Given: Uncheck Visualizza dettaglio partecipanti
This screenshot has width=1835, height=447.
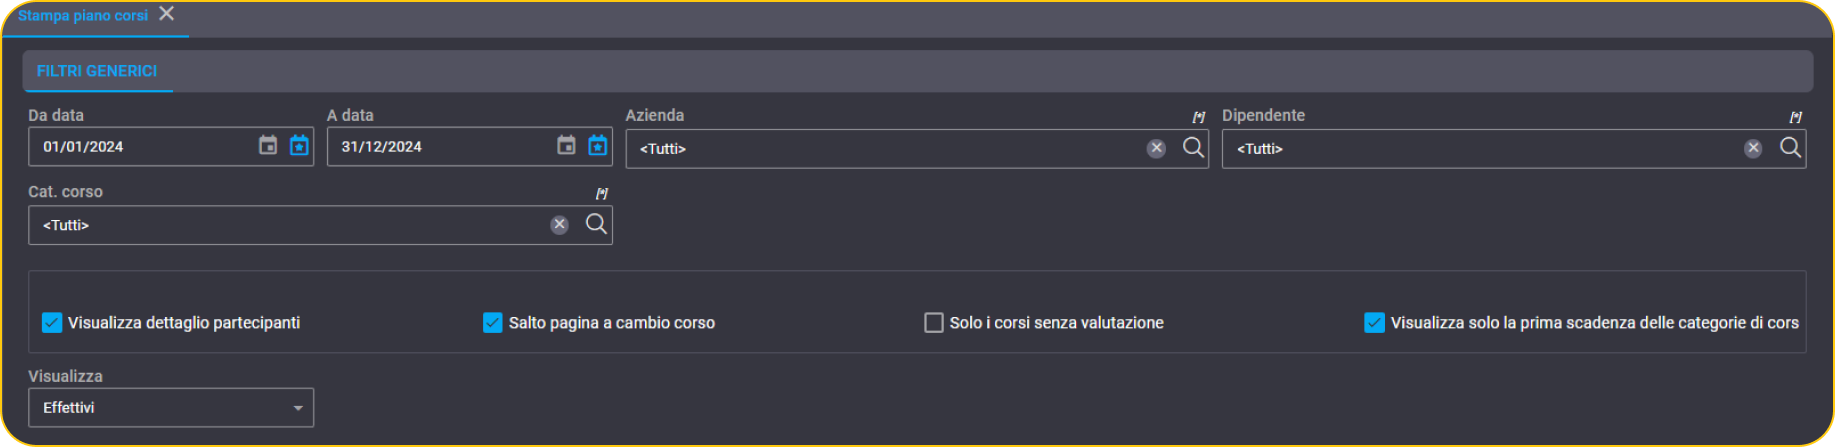Looking at the screenshot, I should pyautogui.click(x=52, y=322).
